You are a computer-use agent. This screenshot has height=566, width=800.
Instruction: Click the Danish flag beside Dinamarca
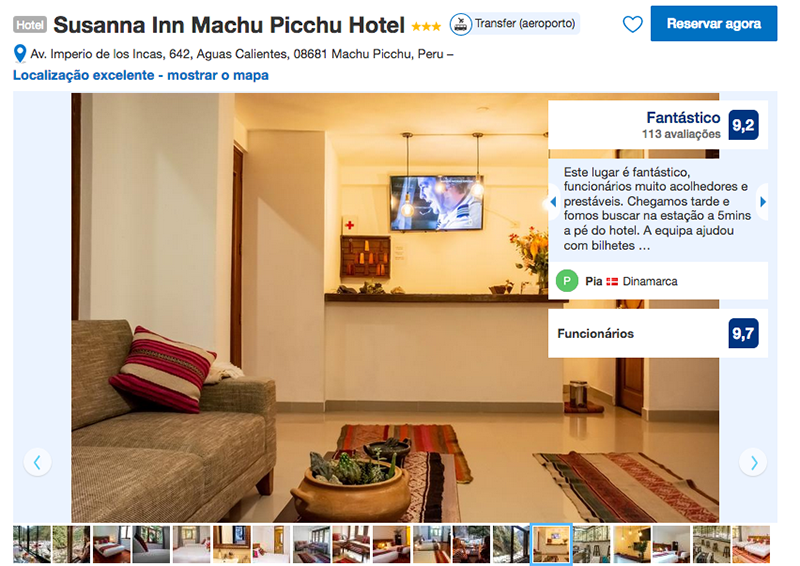pyautogui.click(x=612, y=281)
